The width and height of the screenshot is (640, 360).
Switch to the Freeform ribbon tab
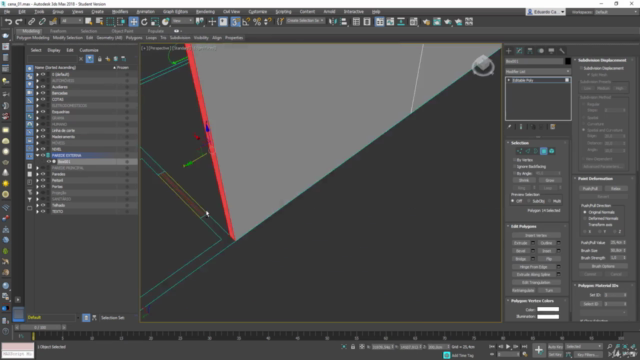[58, 31]
